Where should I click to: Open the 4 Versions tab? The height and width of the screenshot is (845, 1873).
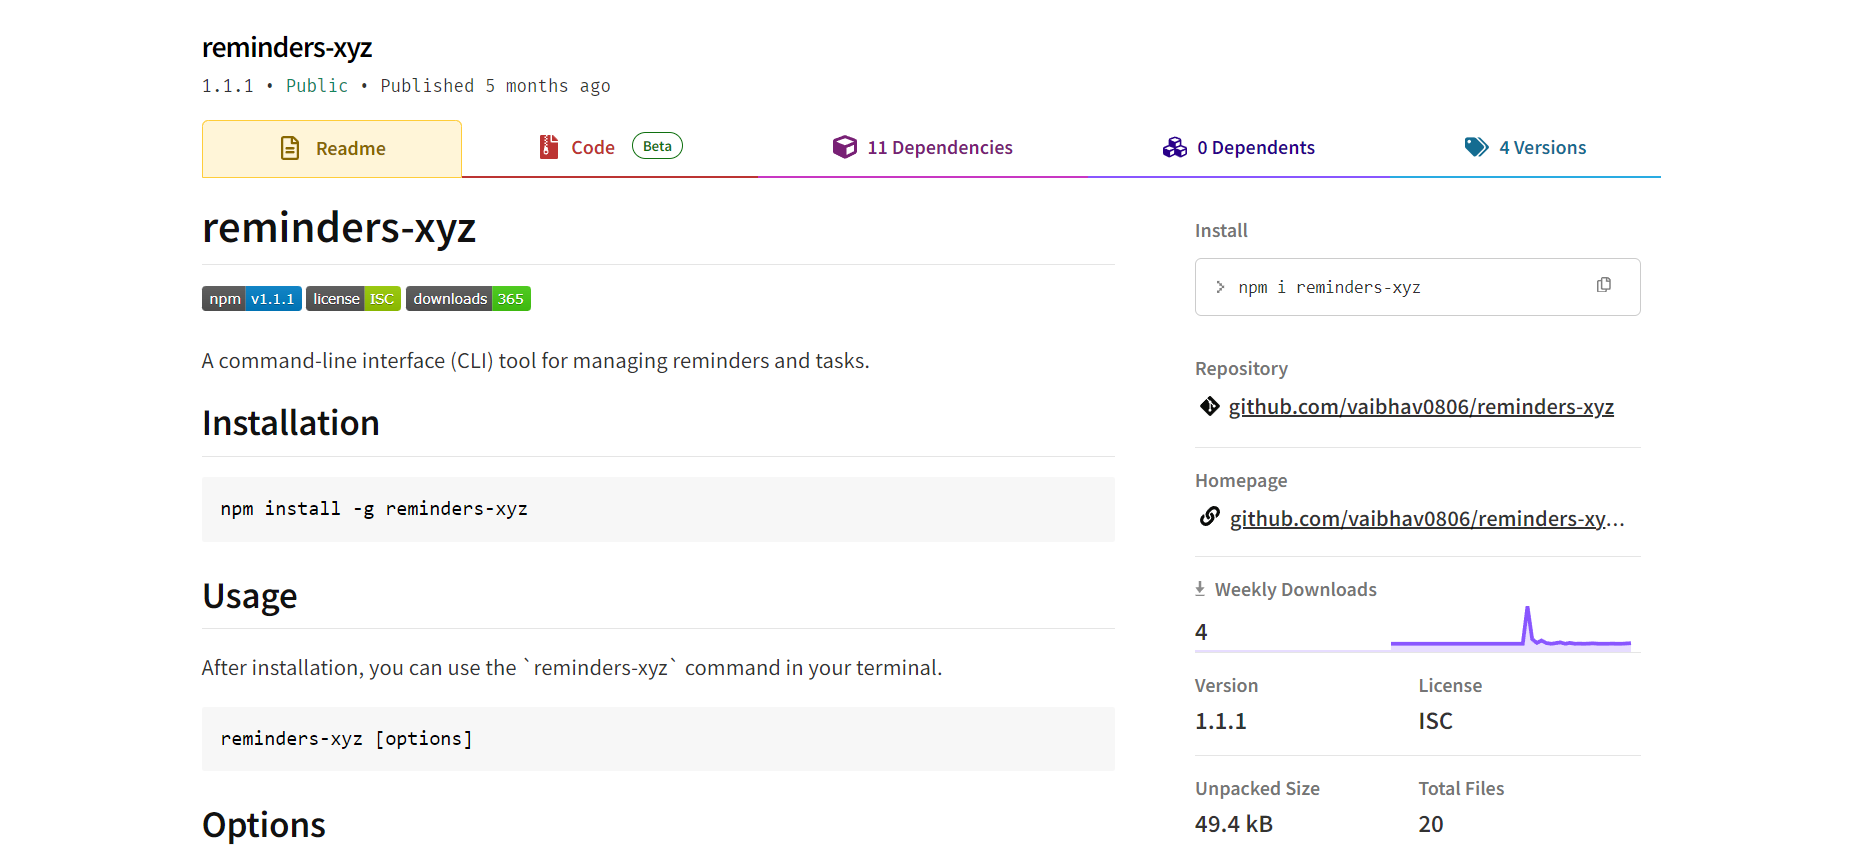pos(1542,148)
